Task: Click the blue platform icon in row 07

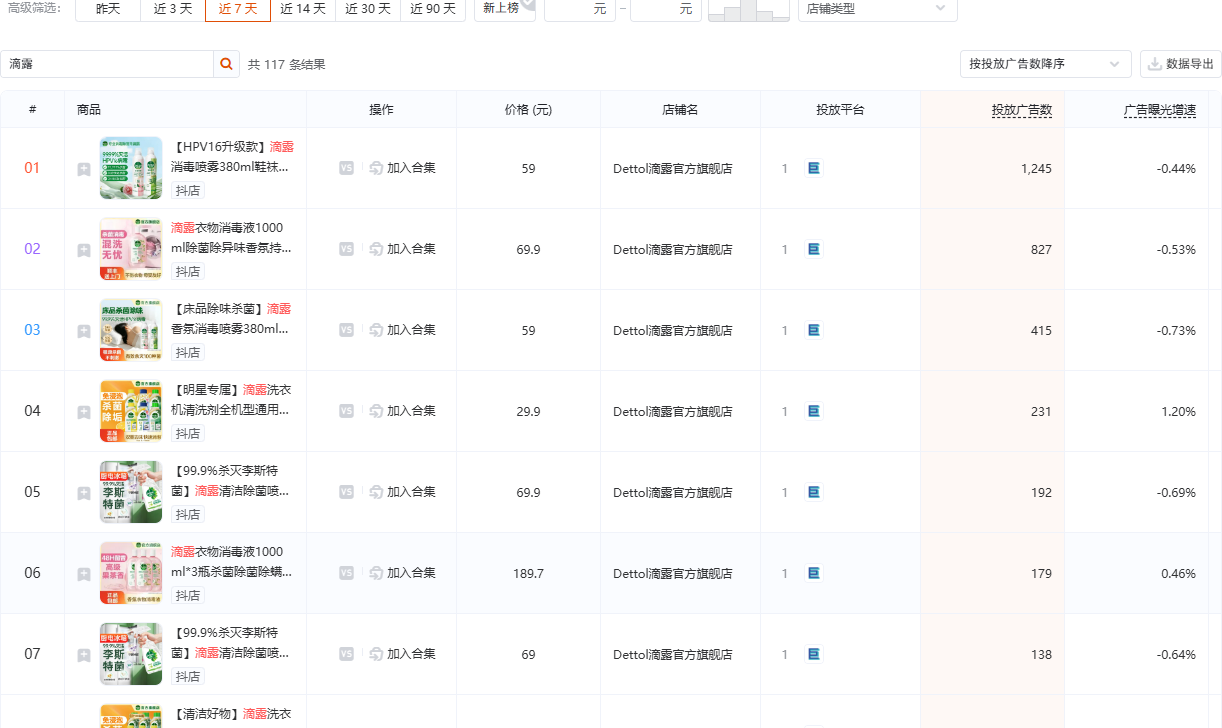Action: (x=814, y=654)
